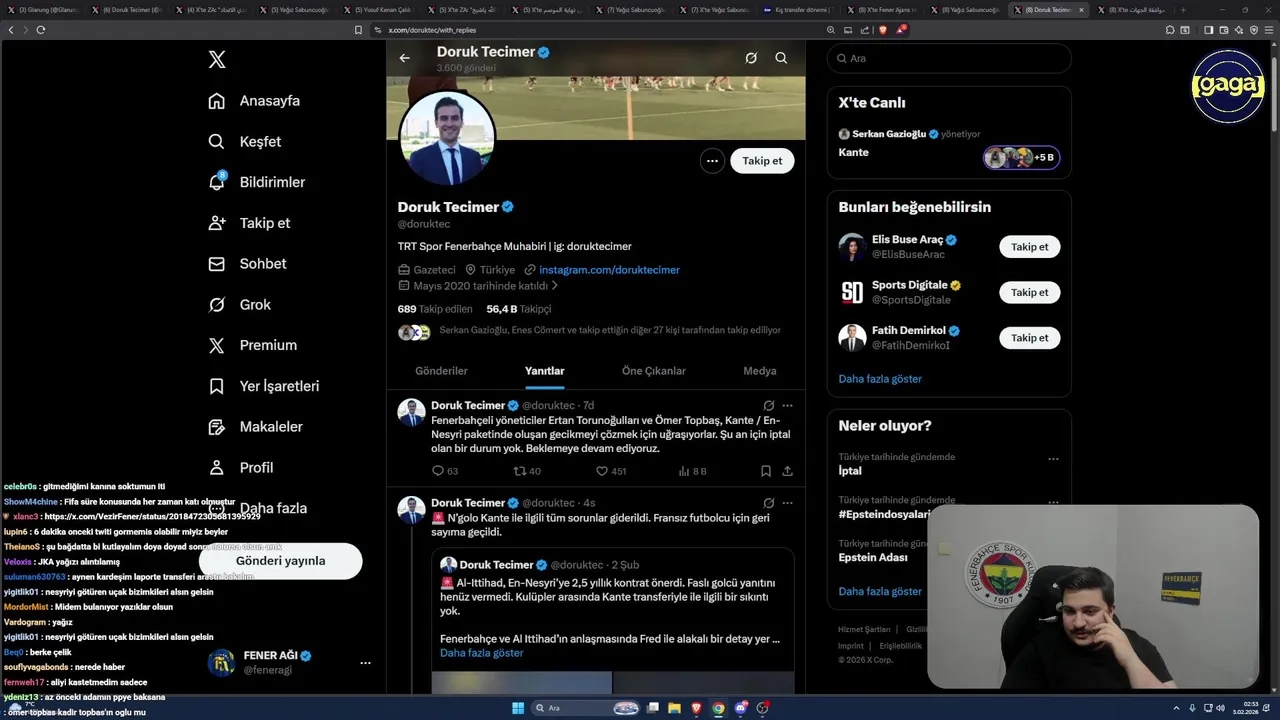Open the Hizmet Şartları footer link
1280x720 pixels.
click(864, 629)
